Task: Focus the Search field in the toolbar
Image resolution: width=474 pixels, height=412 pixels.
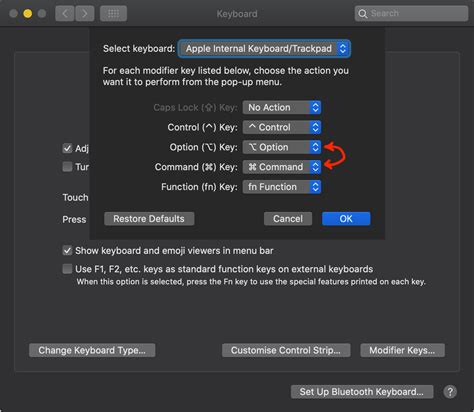Action: pos(411,14)
